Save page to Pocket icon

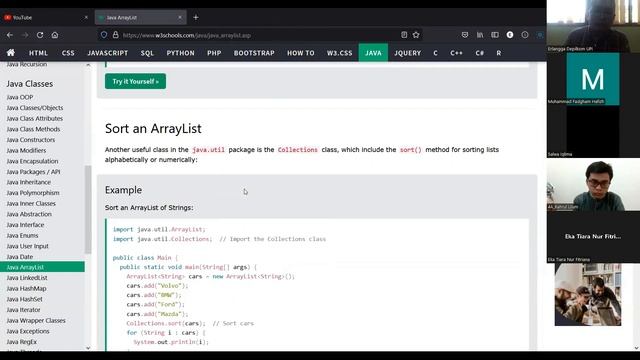(465, 35)
